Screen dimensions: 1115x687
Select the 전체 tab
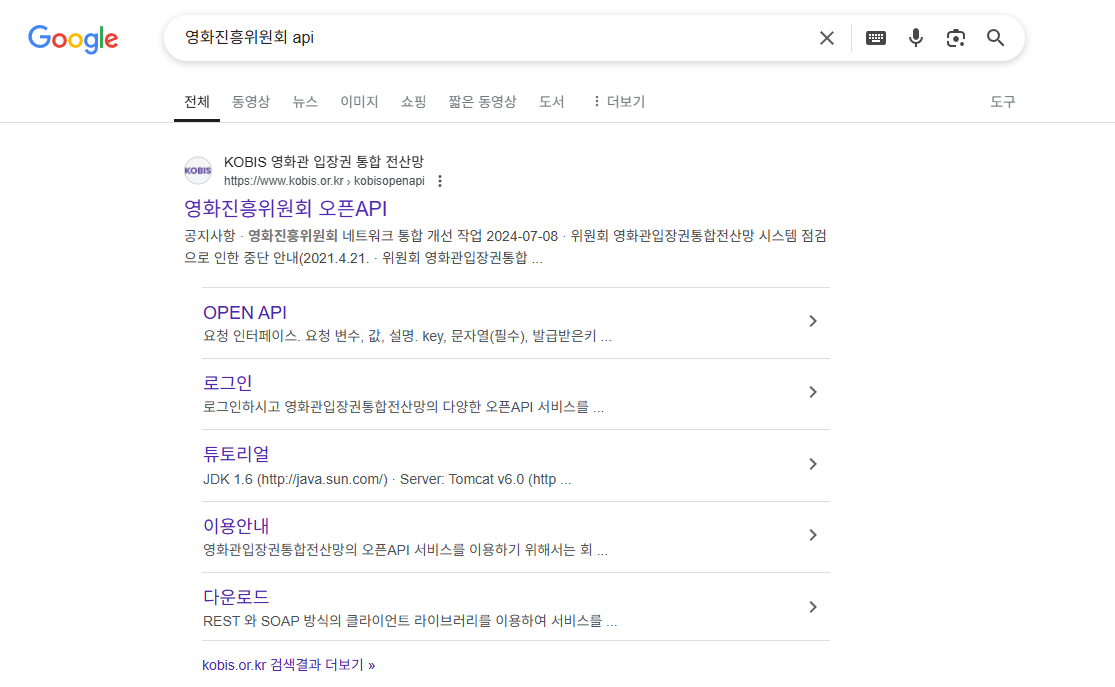click(x=197, y=102)
